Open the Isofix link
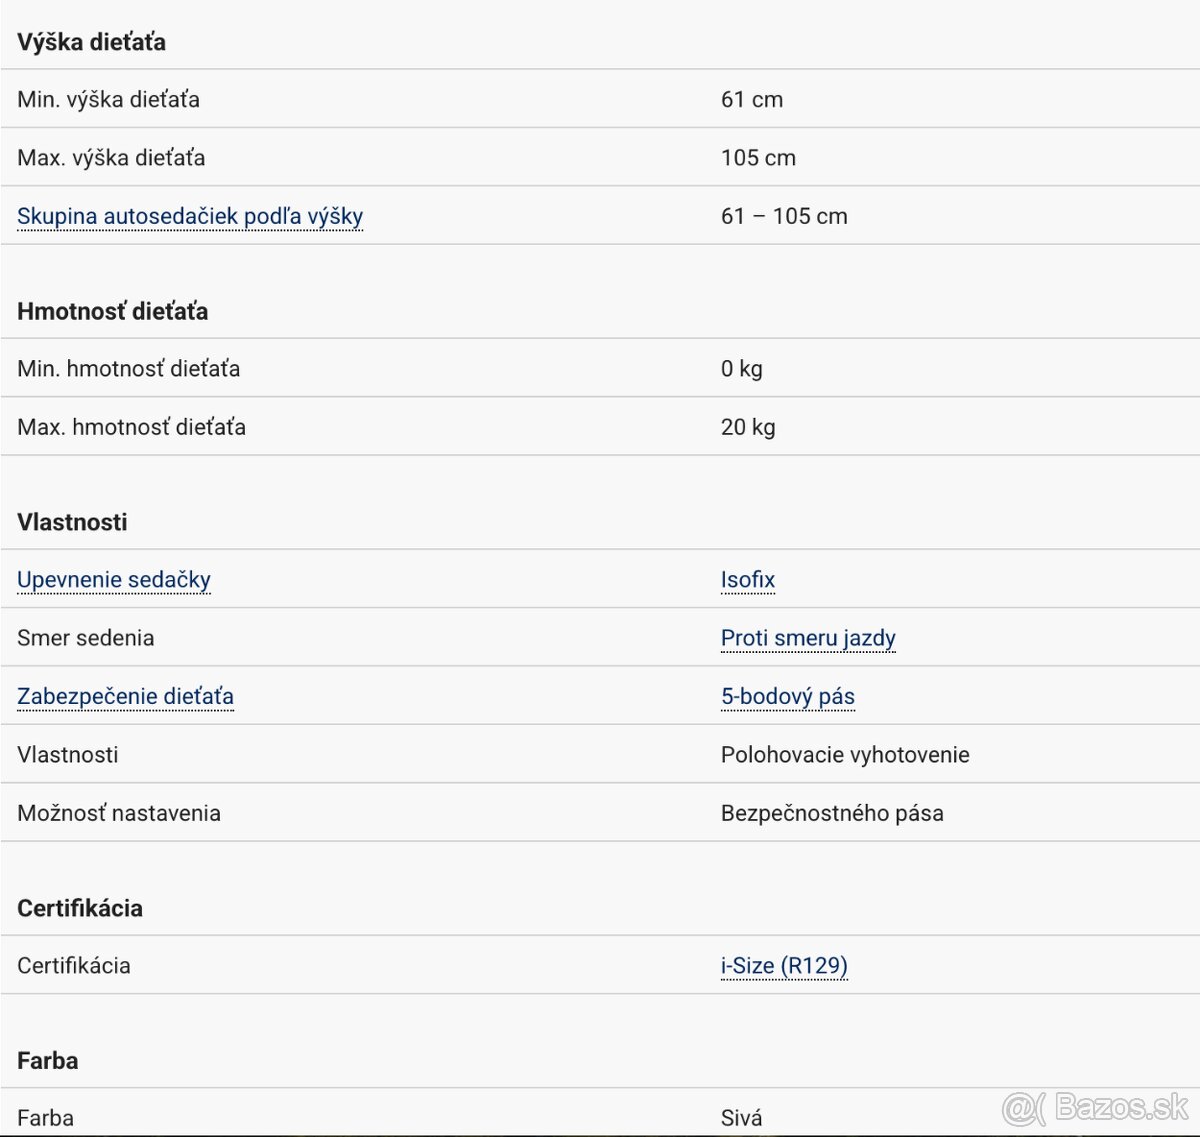The height and width of the screenshot is (1137, 1200). 748,580
